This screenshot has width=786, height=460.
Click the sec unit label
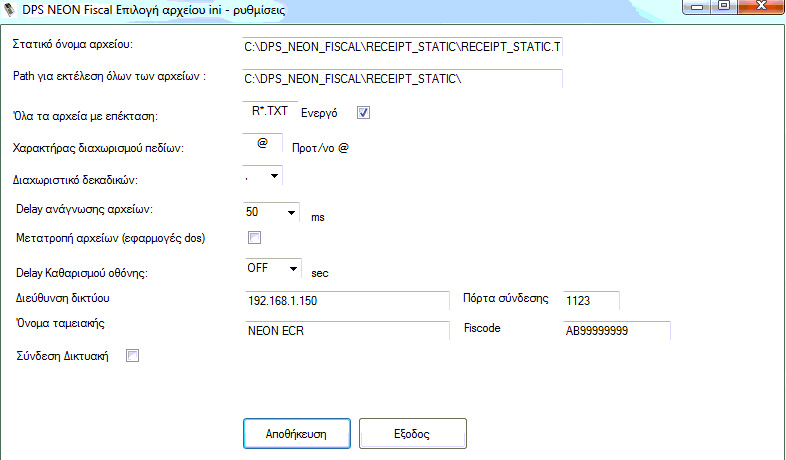click(320, 274)
